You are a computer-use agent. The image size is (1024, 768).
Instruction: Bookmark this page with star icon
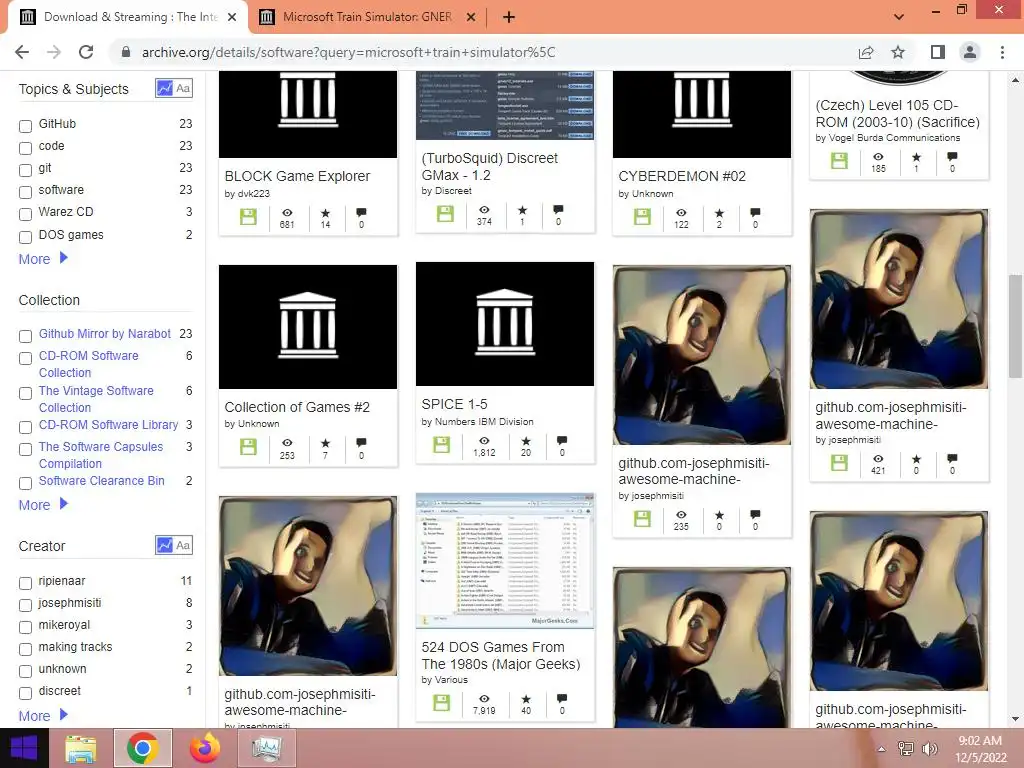898,52
